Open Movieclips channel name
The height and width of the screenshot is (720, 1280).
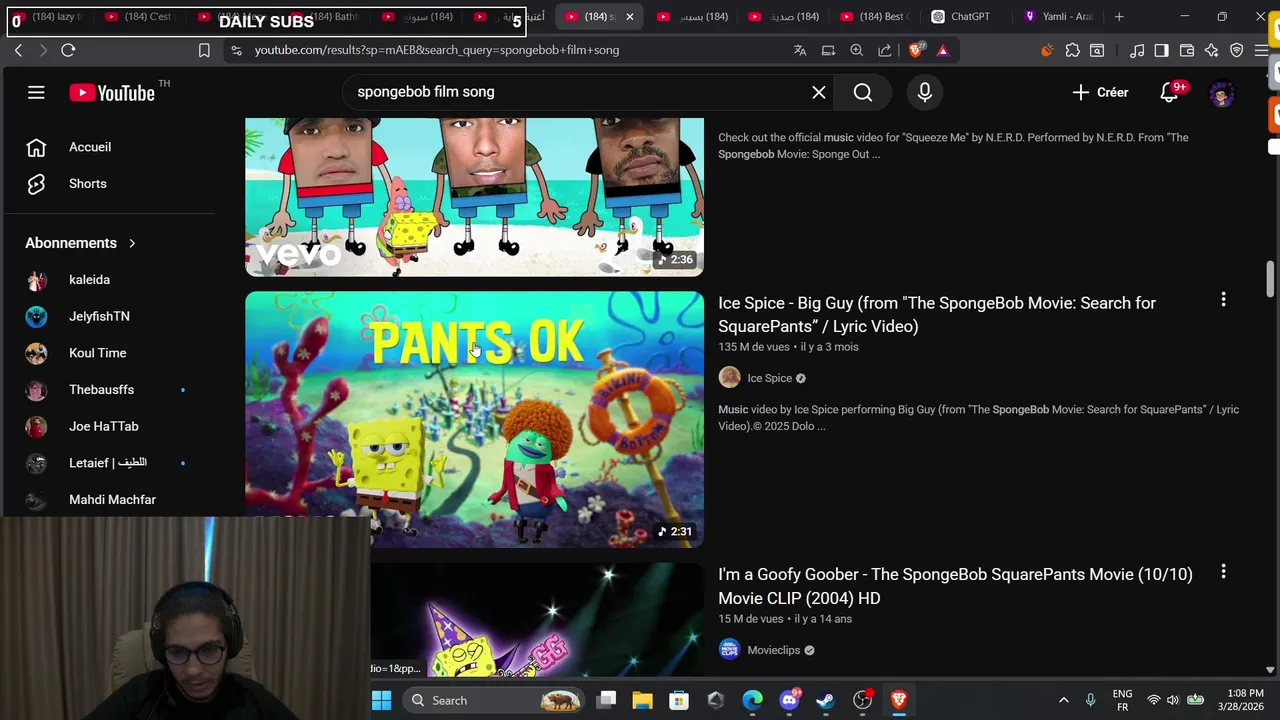pyautogui.click(x=773, y=650)
